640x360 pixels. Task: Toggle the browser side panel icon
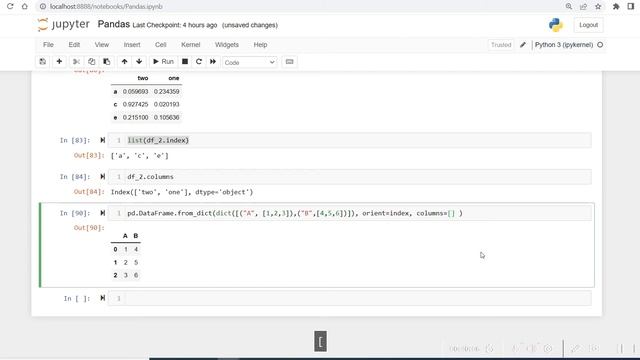(631, 7)
